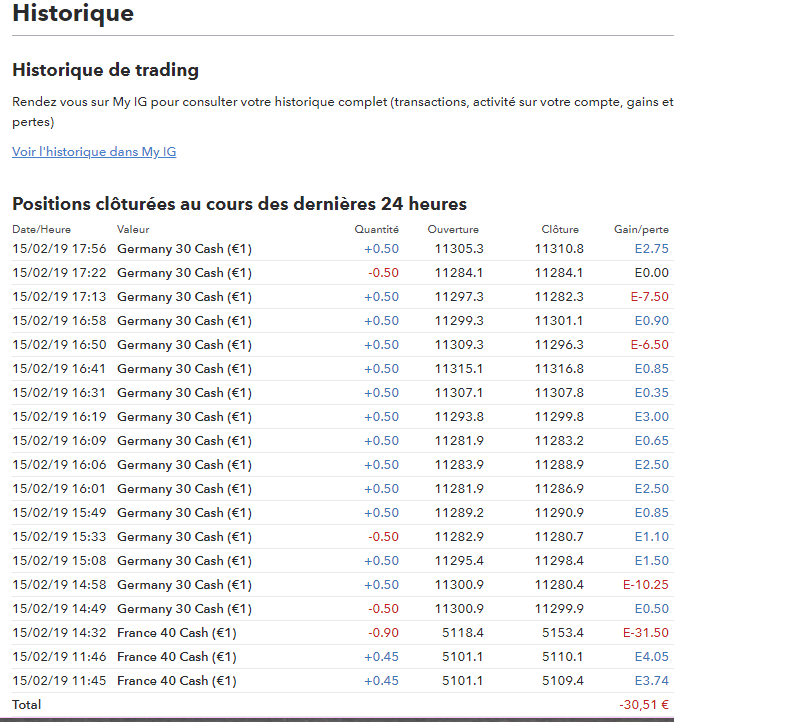This screenshot has height=722, width=800.
Task: Click closing price 11283.2
Action: [x=559, y=440]
